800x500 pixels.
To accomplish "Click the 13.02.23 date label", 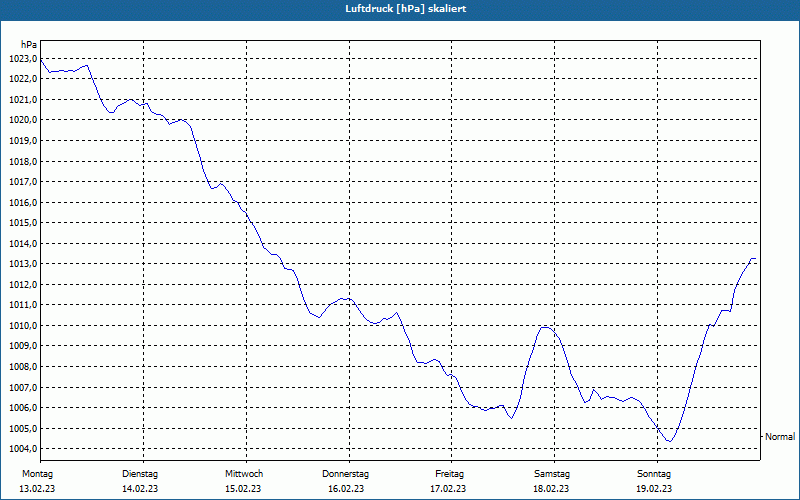I will (x=37, y=489).
